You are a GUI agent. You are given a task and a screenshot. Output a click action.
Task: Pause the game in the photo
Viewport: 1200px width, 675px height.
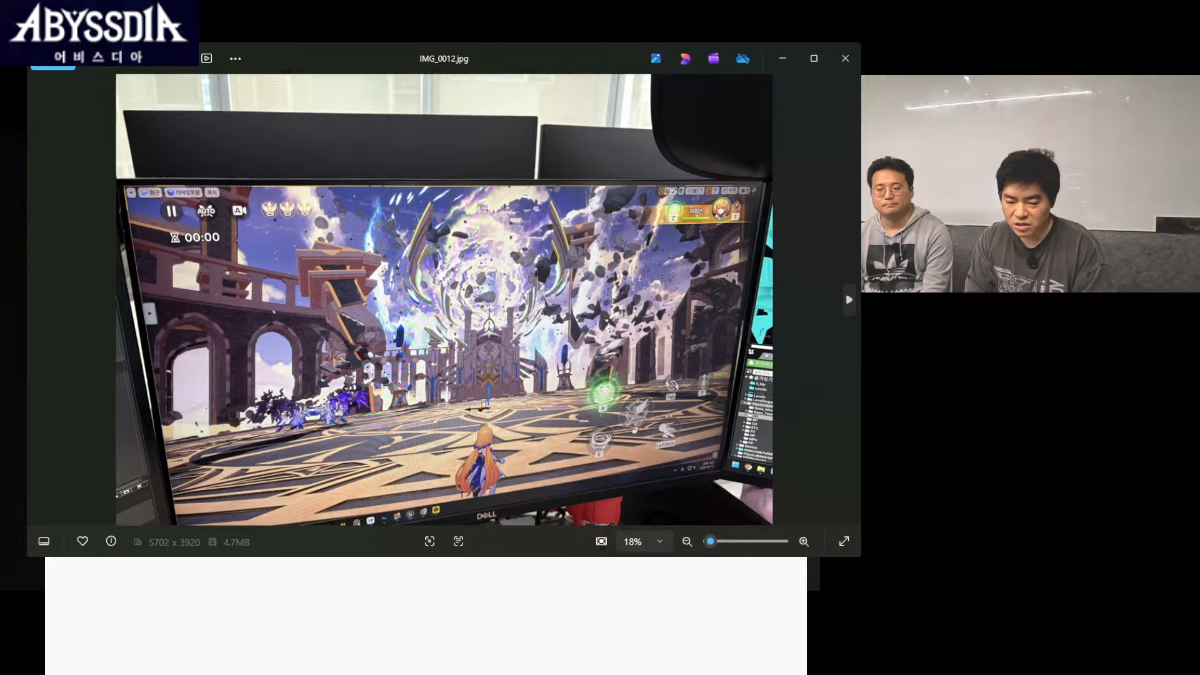[x=171, y=211]
